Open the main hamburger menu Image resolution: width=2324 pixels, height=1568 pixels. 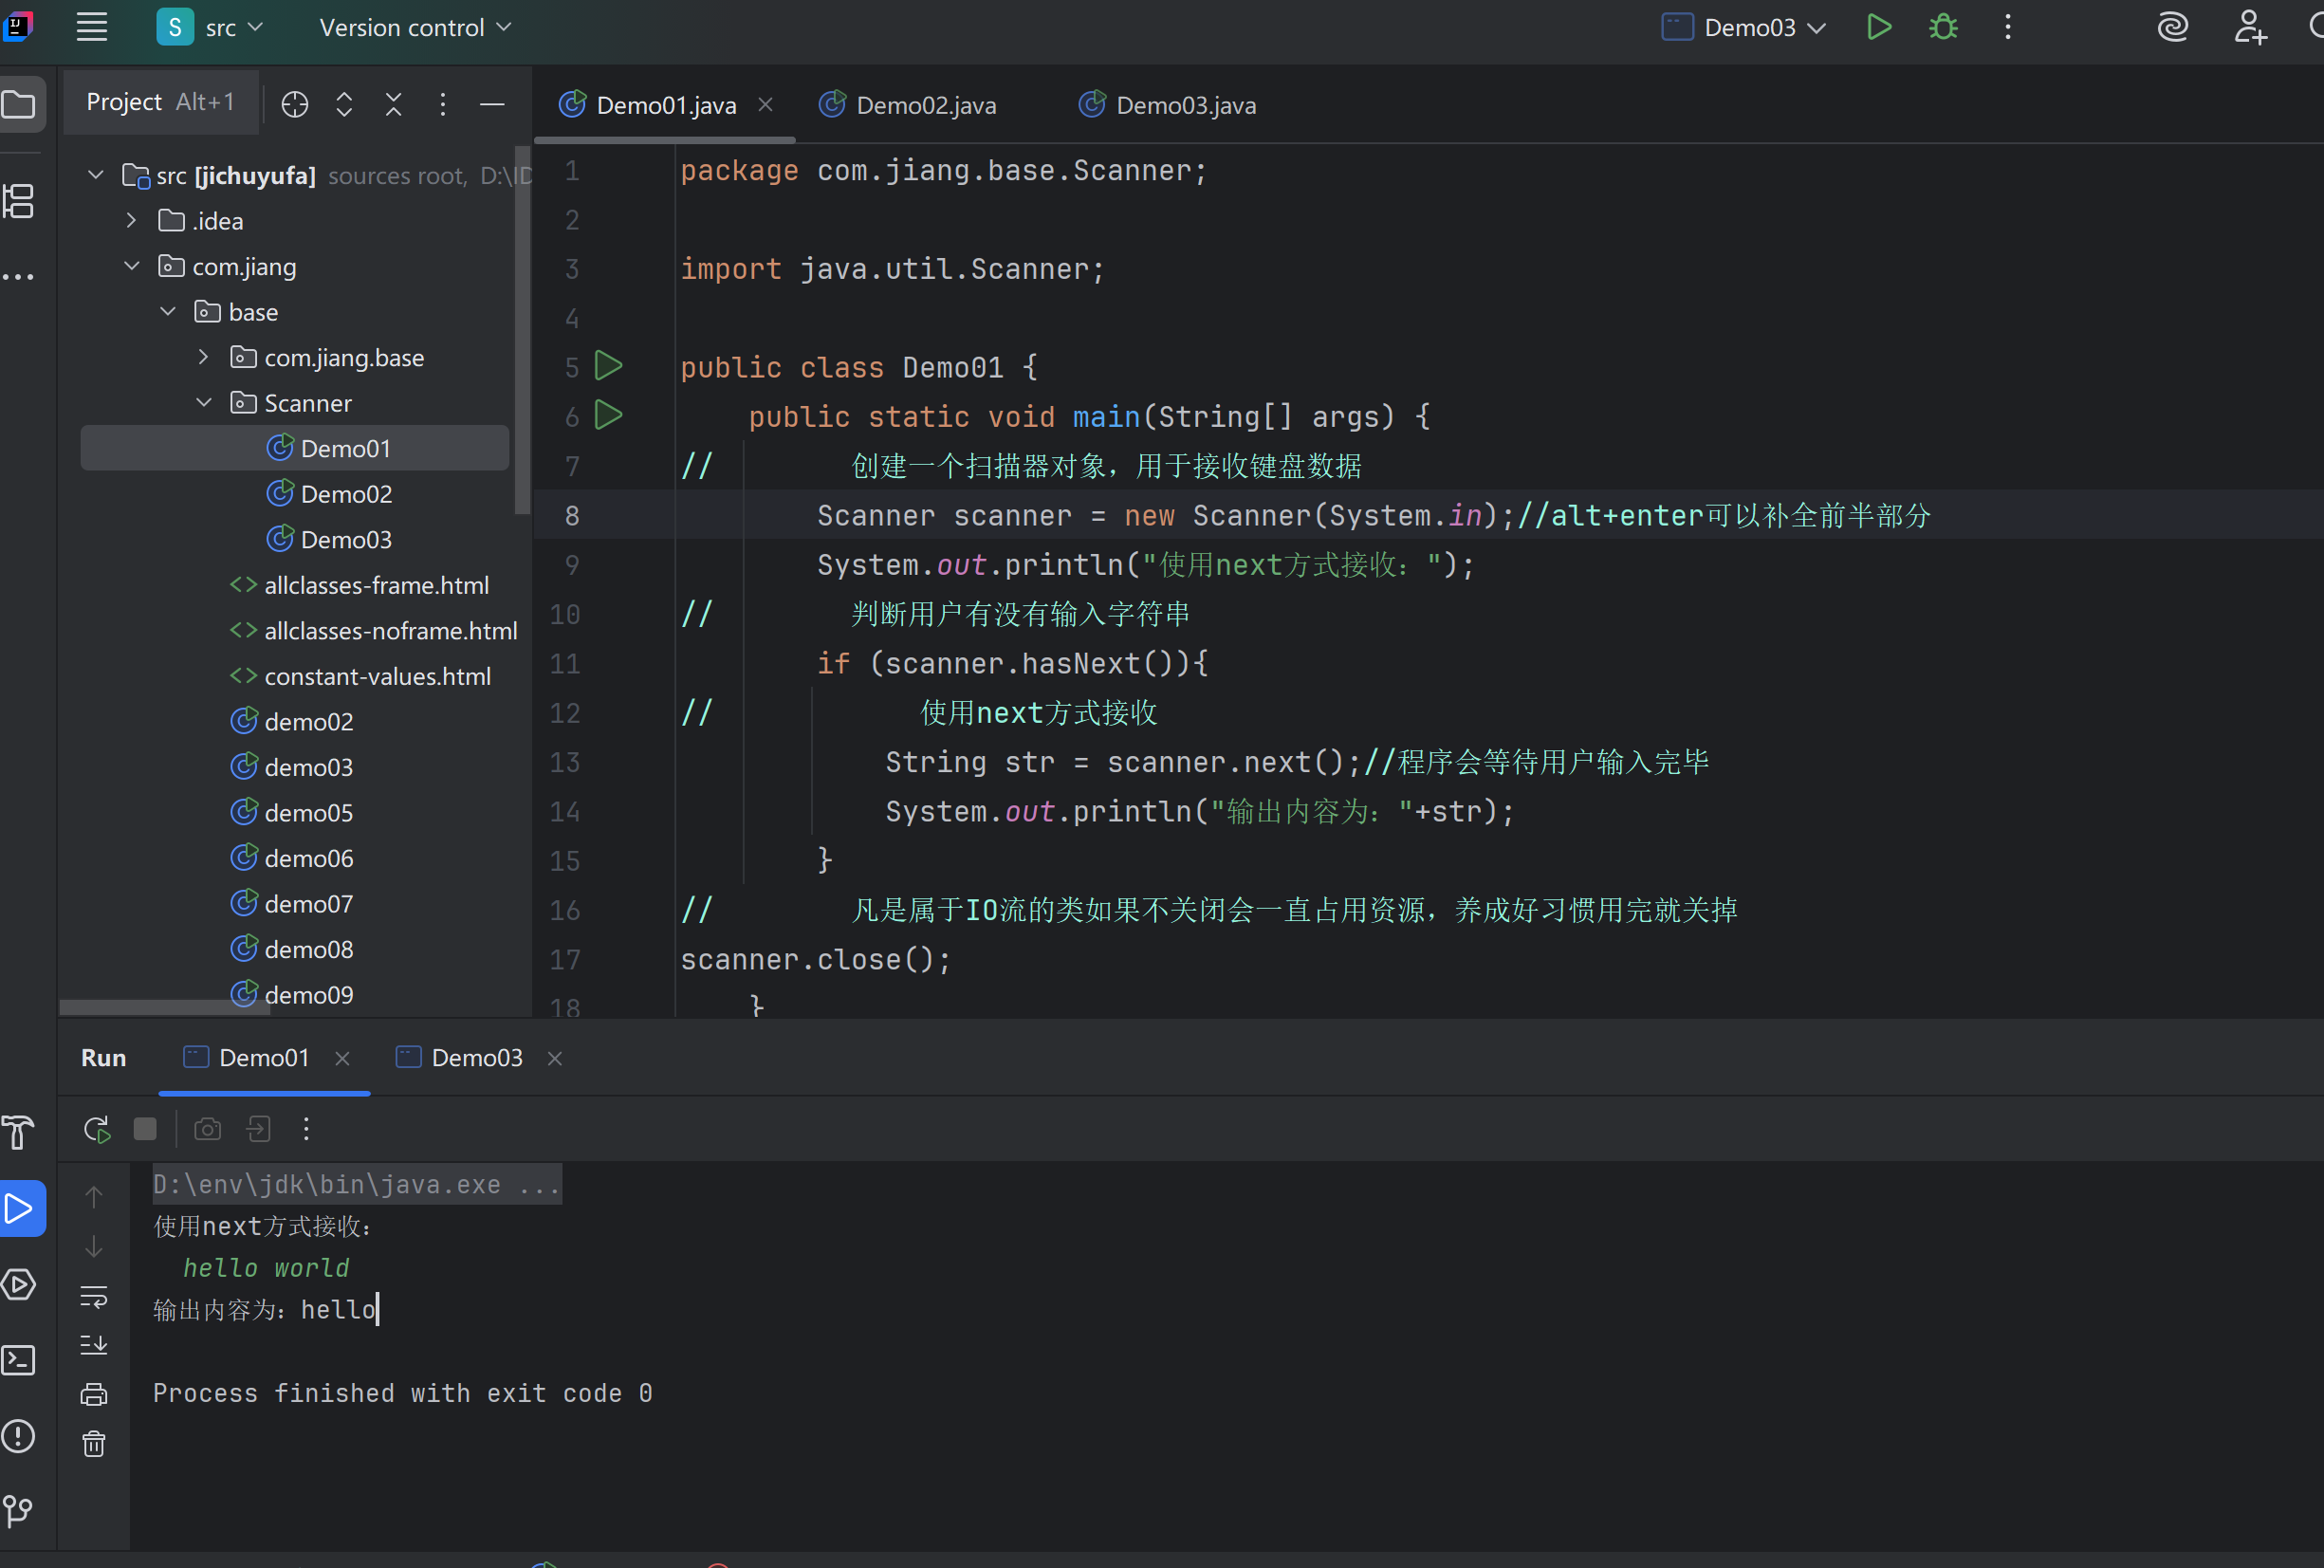pyautogui.click(x=92, y=27)
